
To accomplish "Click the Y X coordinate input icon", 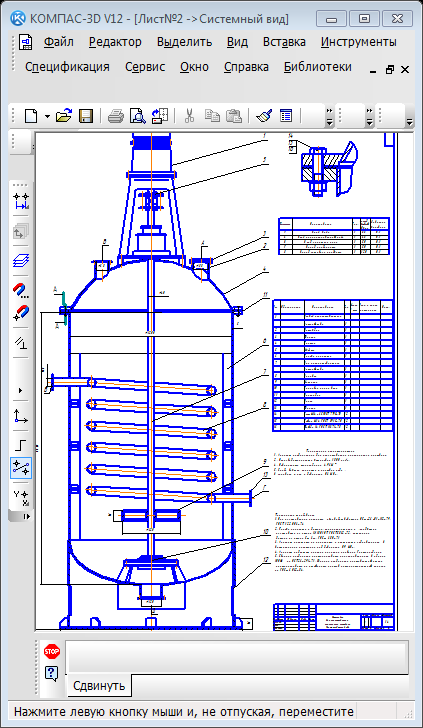I will pyautogui.click(x=21, y=497).
